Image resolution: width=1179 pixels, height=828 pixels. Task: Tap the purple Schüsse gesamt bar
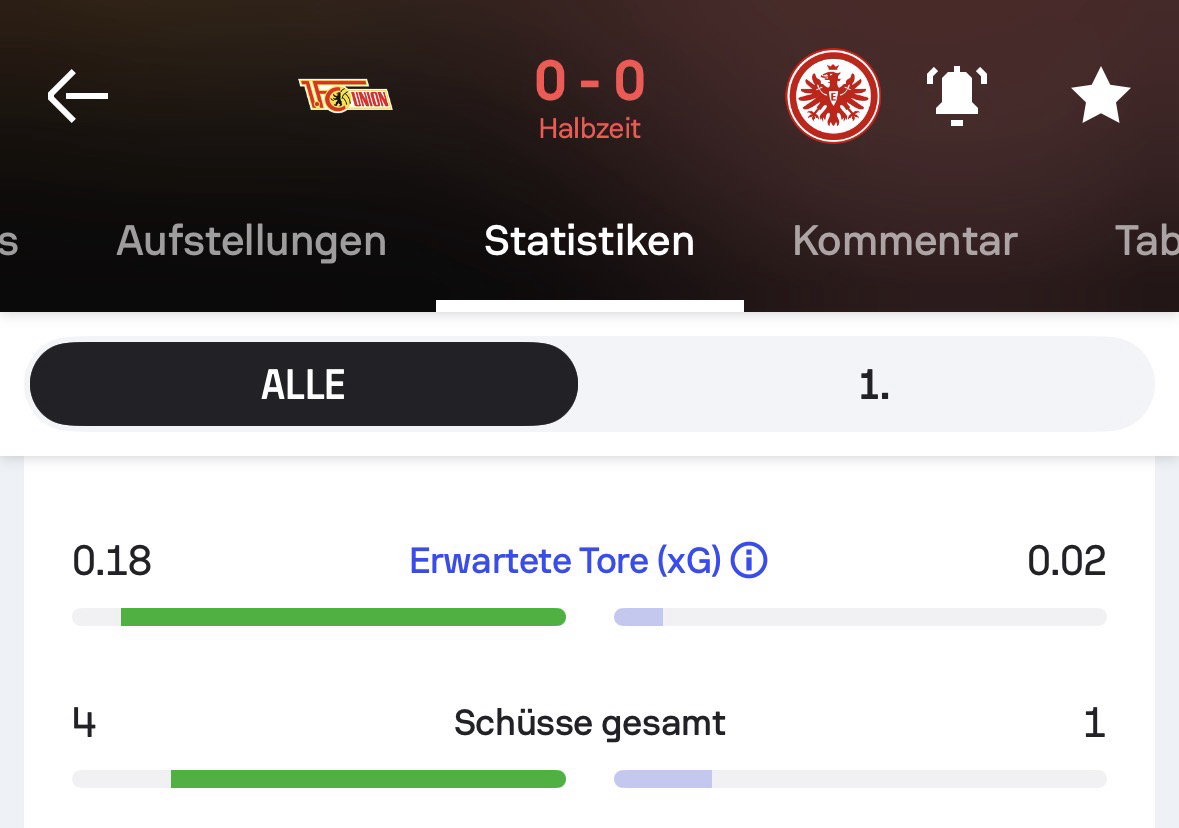click(x=663, y=779)
